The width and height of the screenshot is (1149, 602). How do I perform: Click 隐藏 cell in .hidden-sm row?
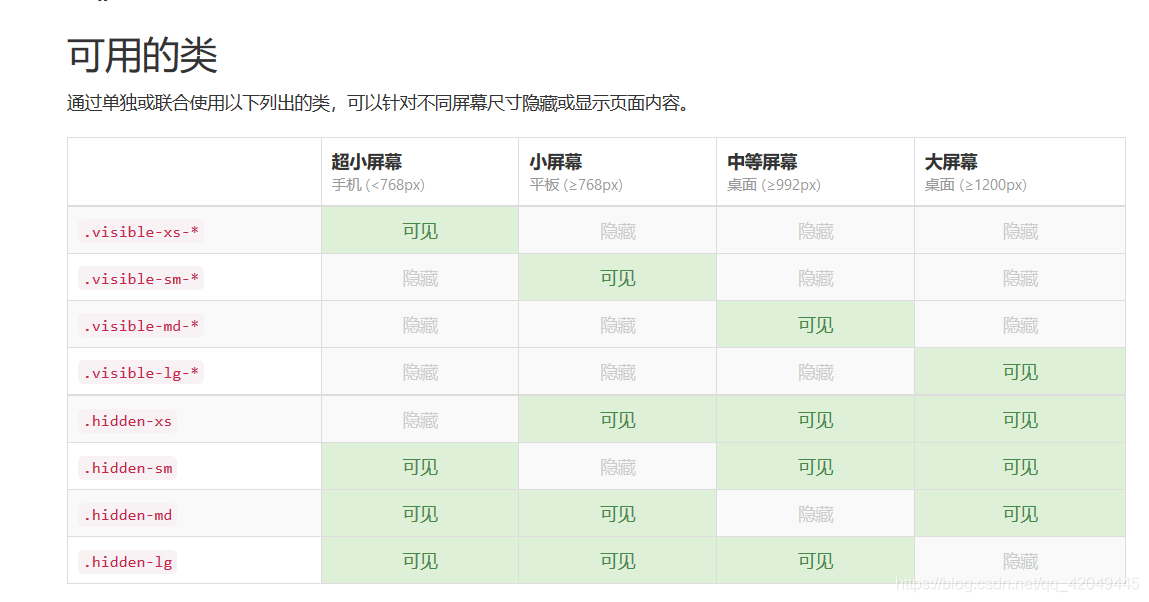(618, 467)
